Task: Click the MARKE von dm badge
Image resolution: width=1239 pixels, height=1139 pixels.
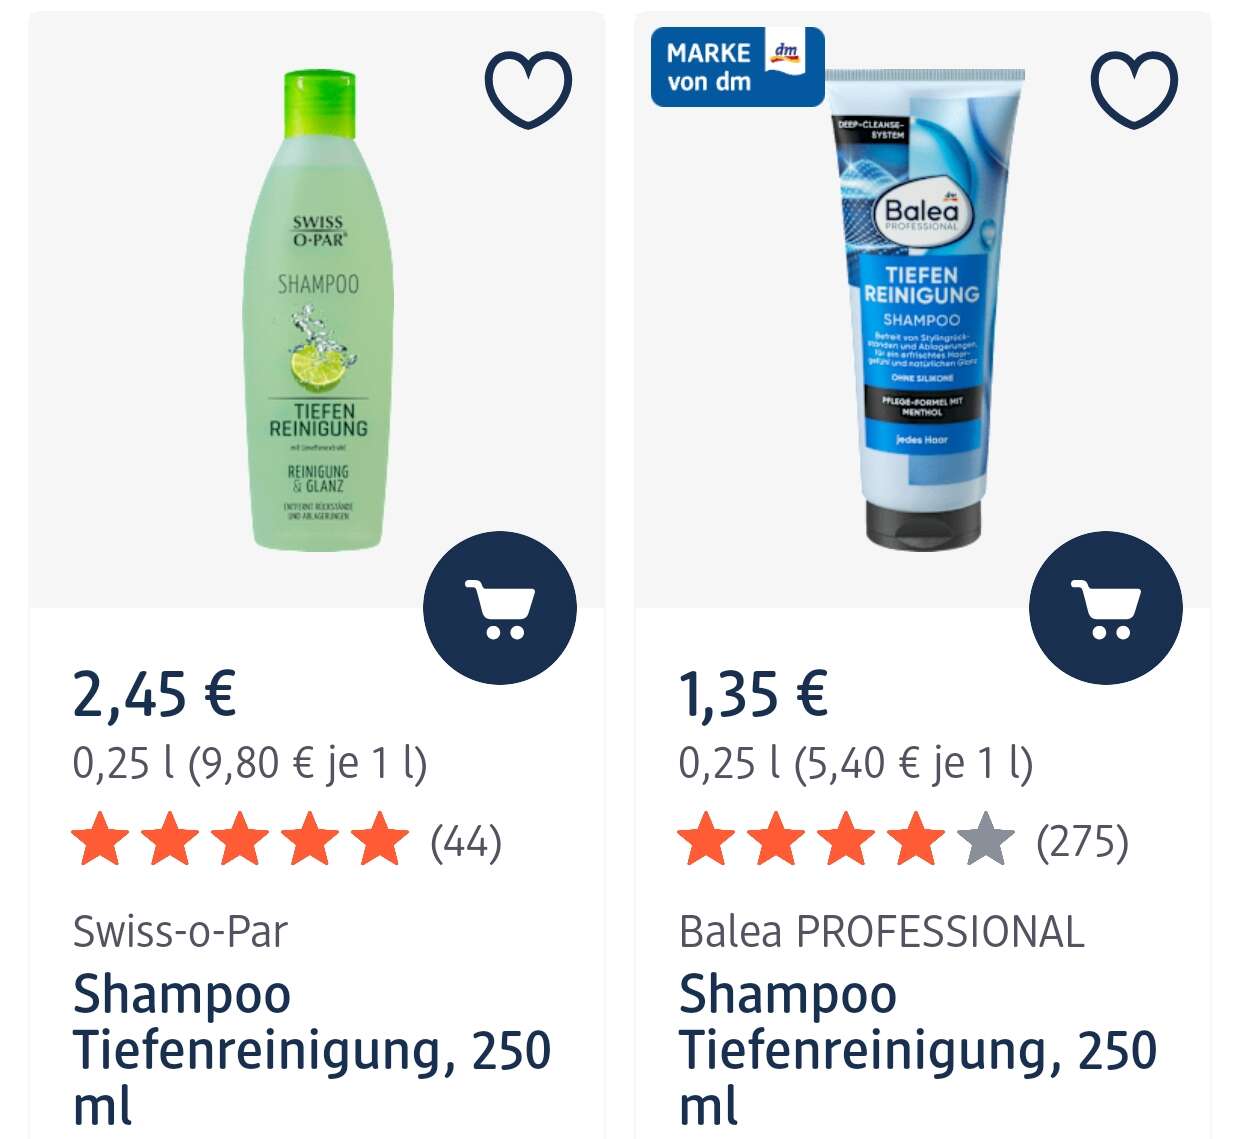Action: (x=737, y=67)
